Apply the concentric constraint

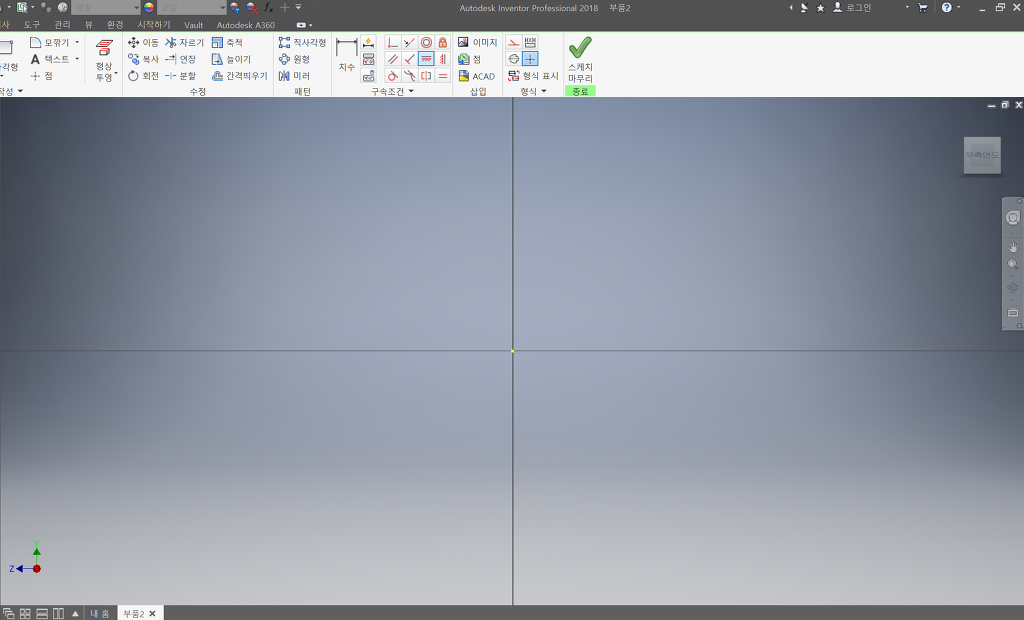pyautogui.click(x=426, y=42)
